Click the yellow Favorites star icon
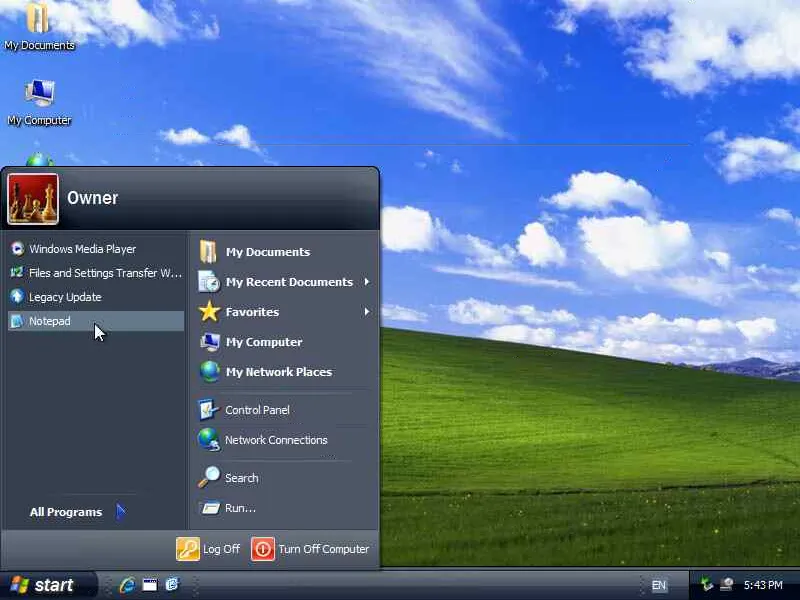Image resolution: width=800 pixels, height=600 pixels. [x=209, y=312]
